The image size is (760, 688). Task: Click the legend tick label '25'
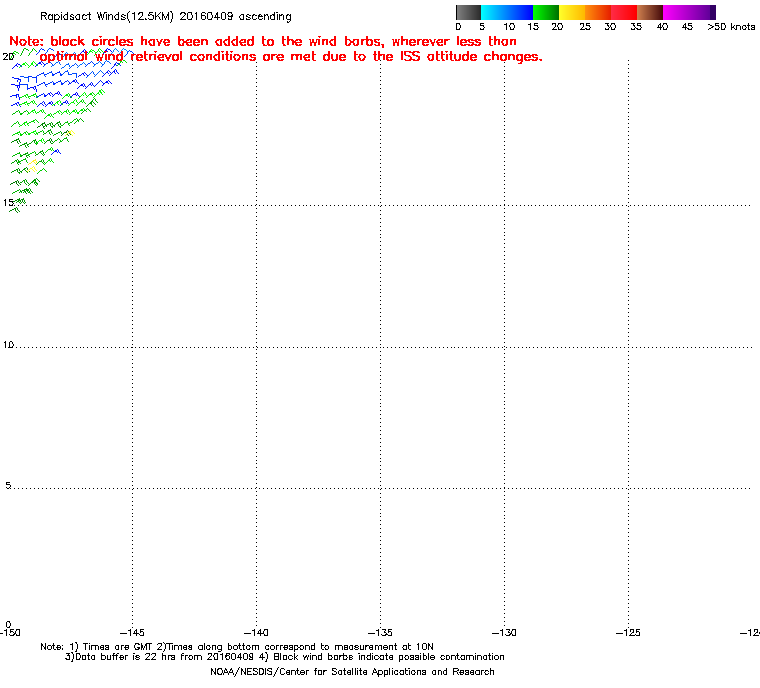585,27
